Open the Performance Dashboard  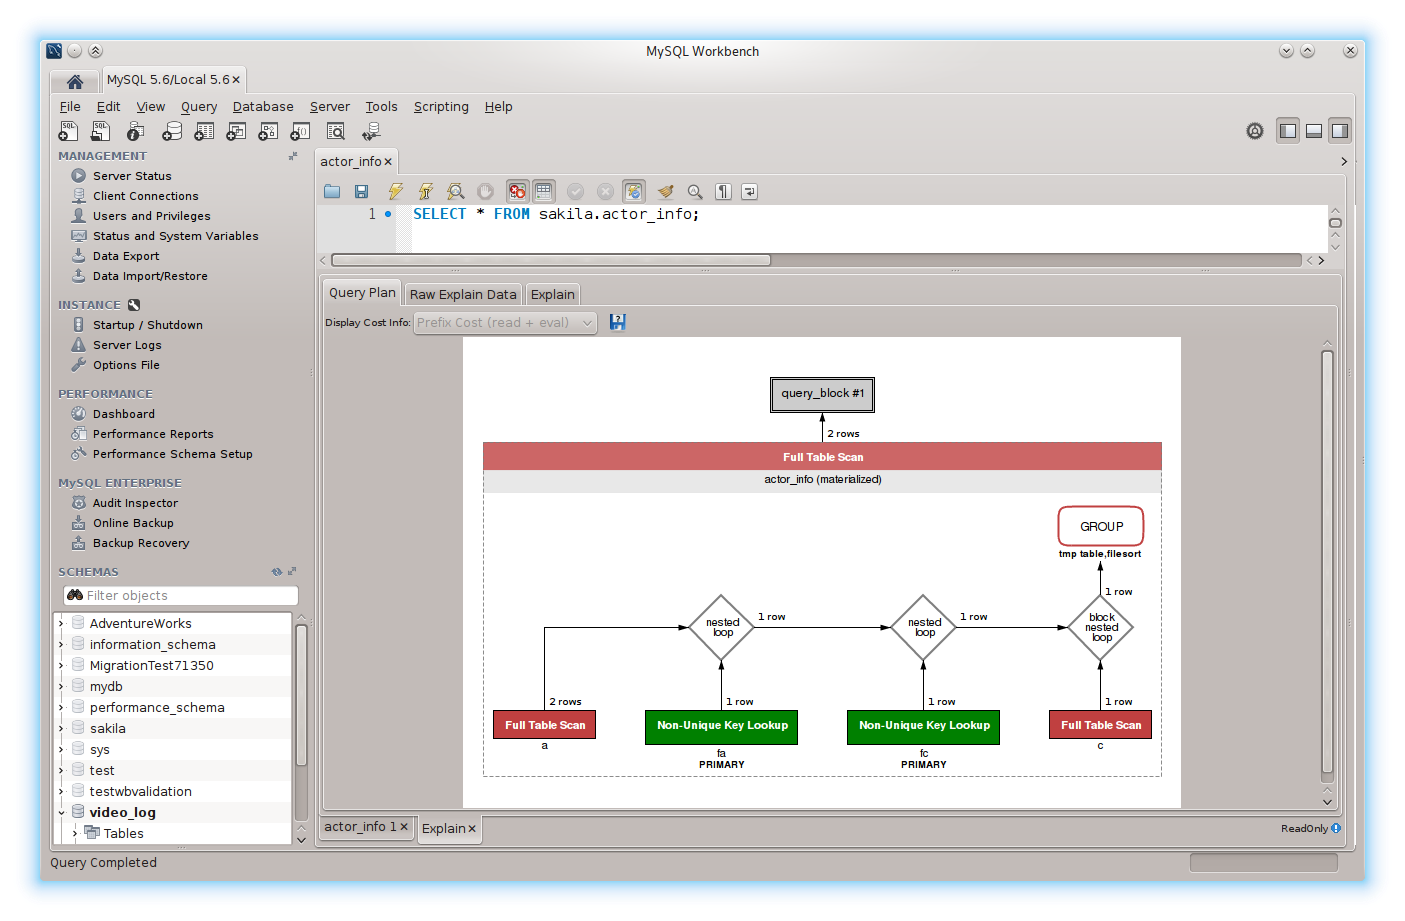click(x=122, y=413)
